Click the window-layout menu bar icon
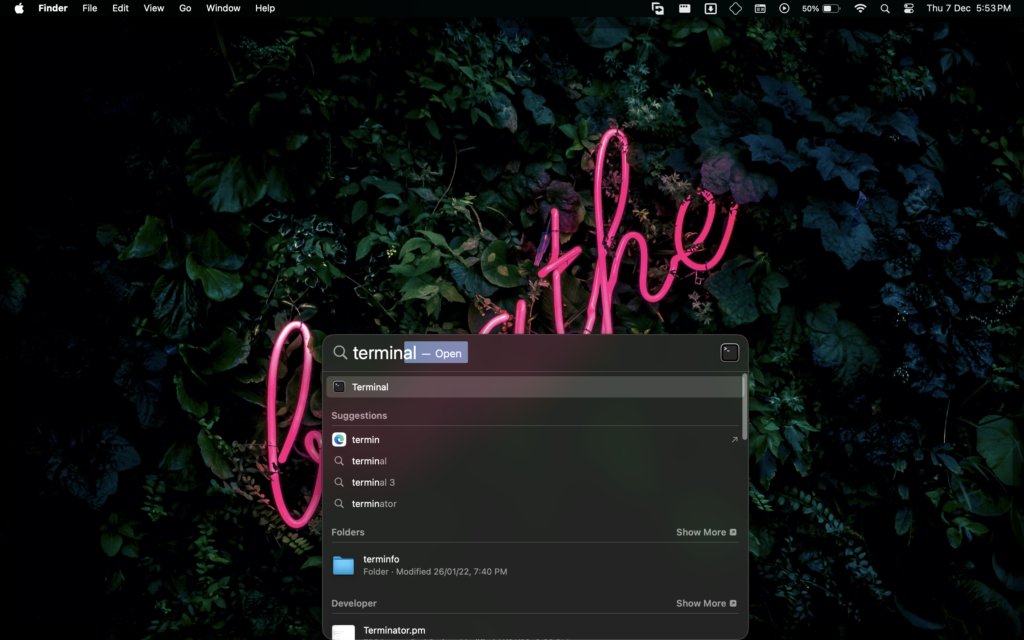The width and height of the screenshot is (1024, 640). click(760, 8)
